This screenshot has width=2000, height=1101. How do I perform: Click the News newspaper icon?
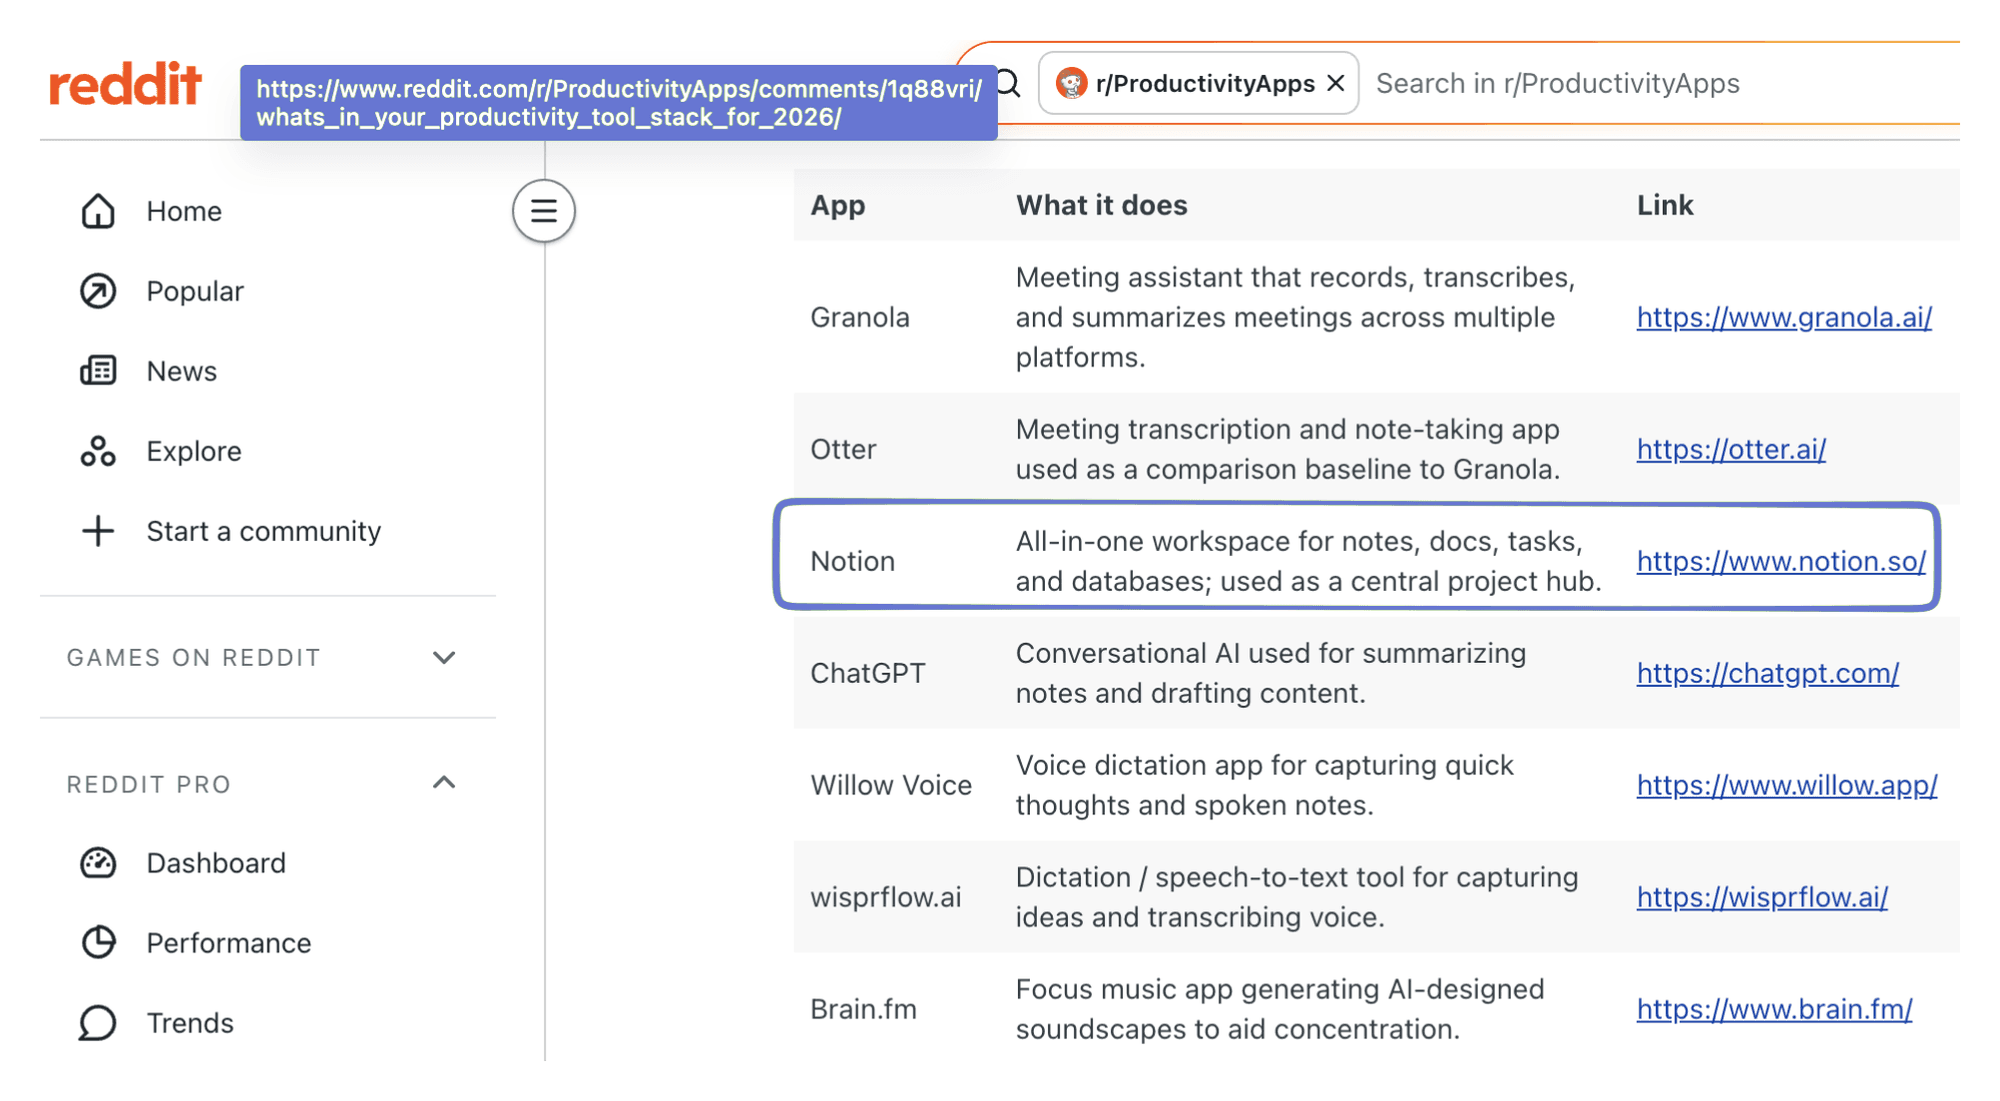click(x=98, y=371)
